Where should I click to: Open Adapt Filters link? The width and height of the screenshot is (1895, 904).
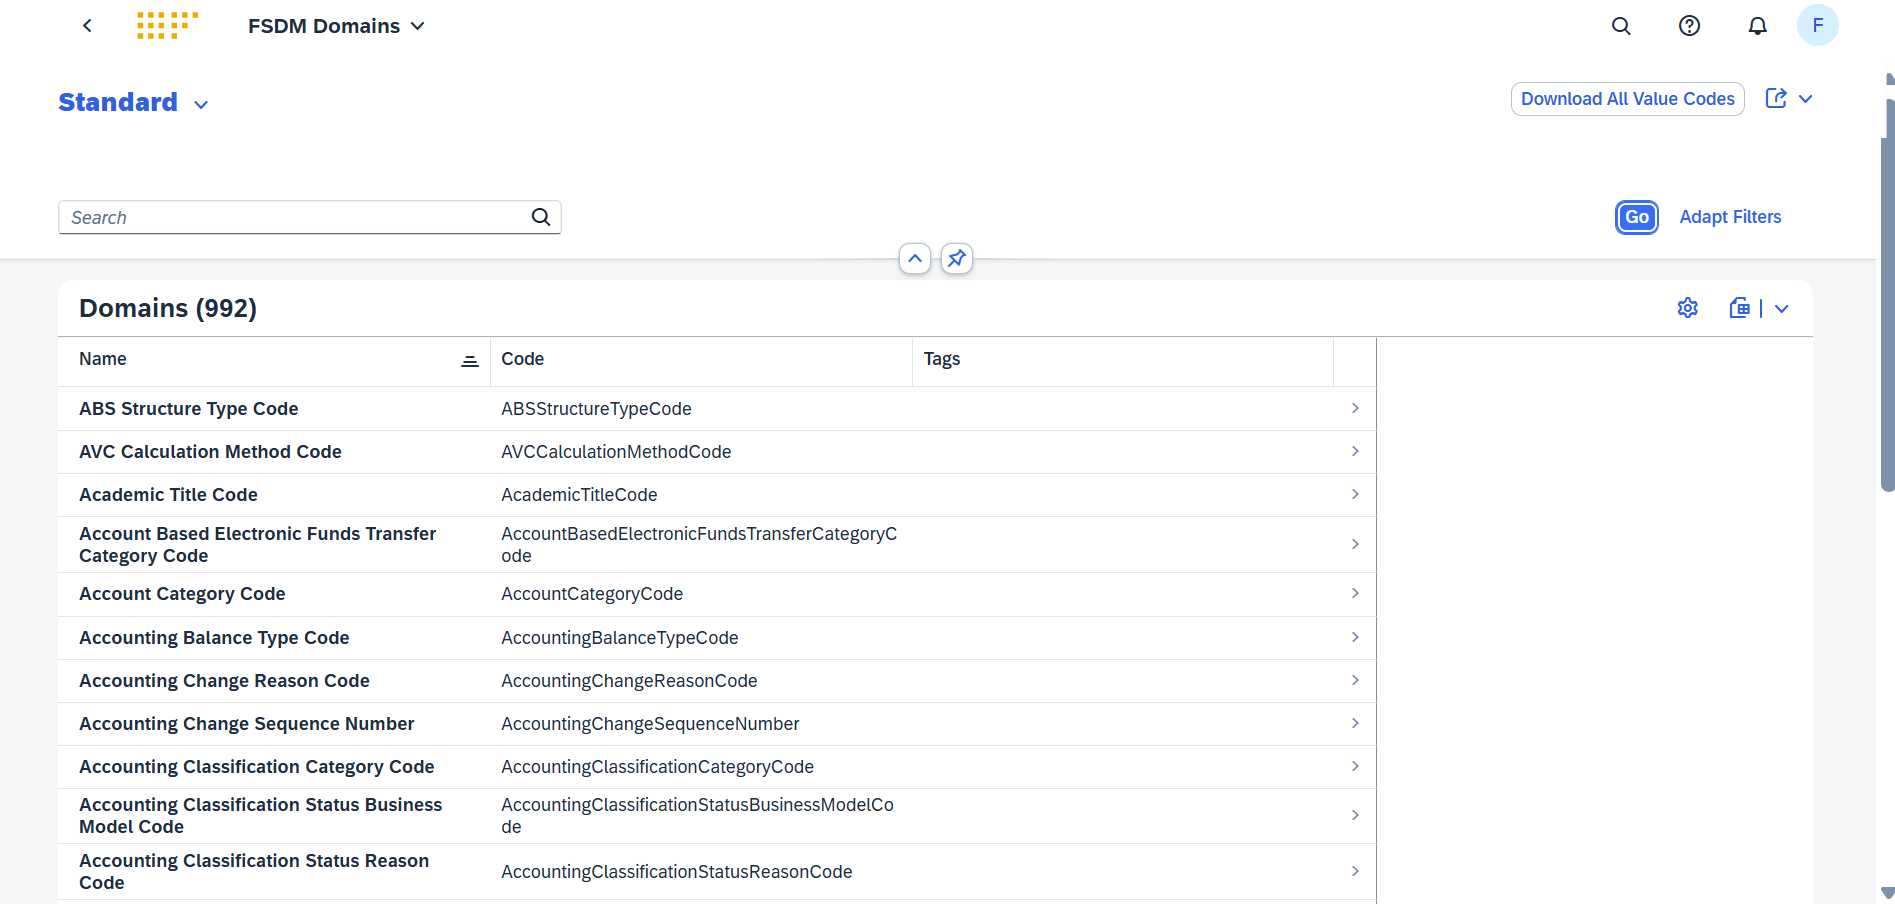[x=1730, y=217]
